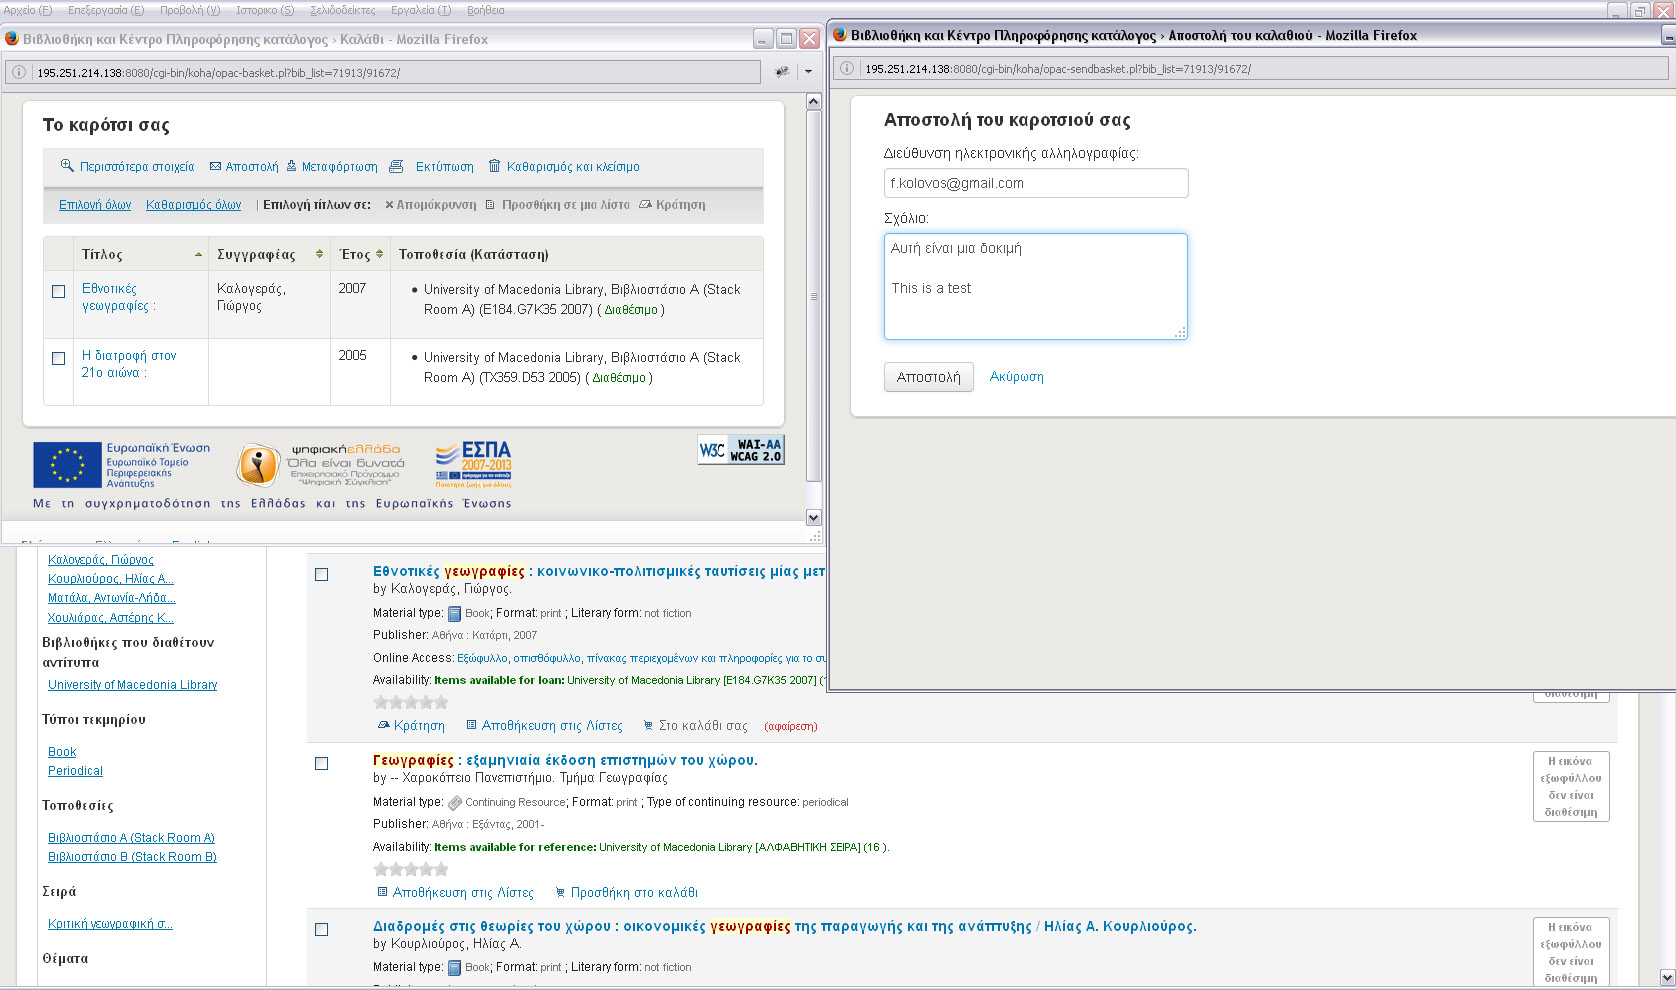Open the Ιστορικό menu
This screenshot has height=990, width=1676.
(x=264, y=10)
